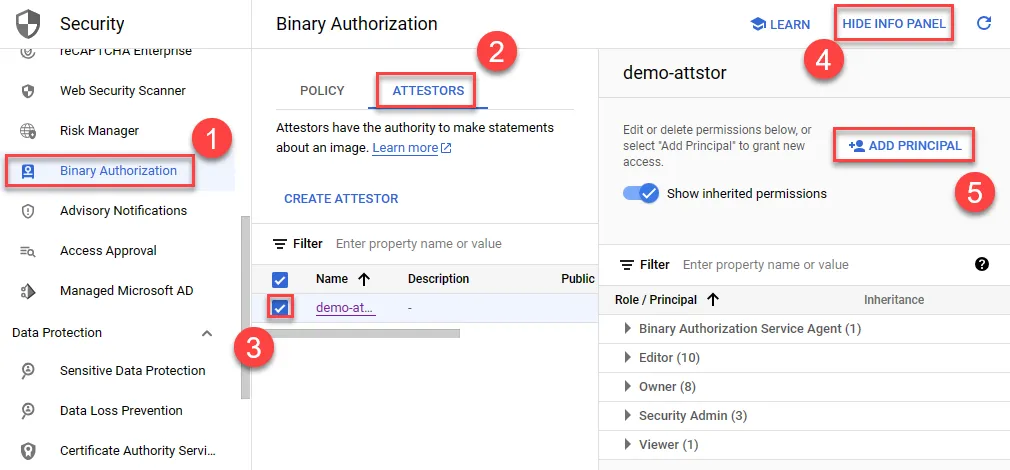The image size is (1010, 470).
Task: Expand the Owner (8) role
Action: pyautogui.click(x=628, y=386)
